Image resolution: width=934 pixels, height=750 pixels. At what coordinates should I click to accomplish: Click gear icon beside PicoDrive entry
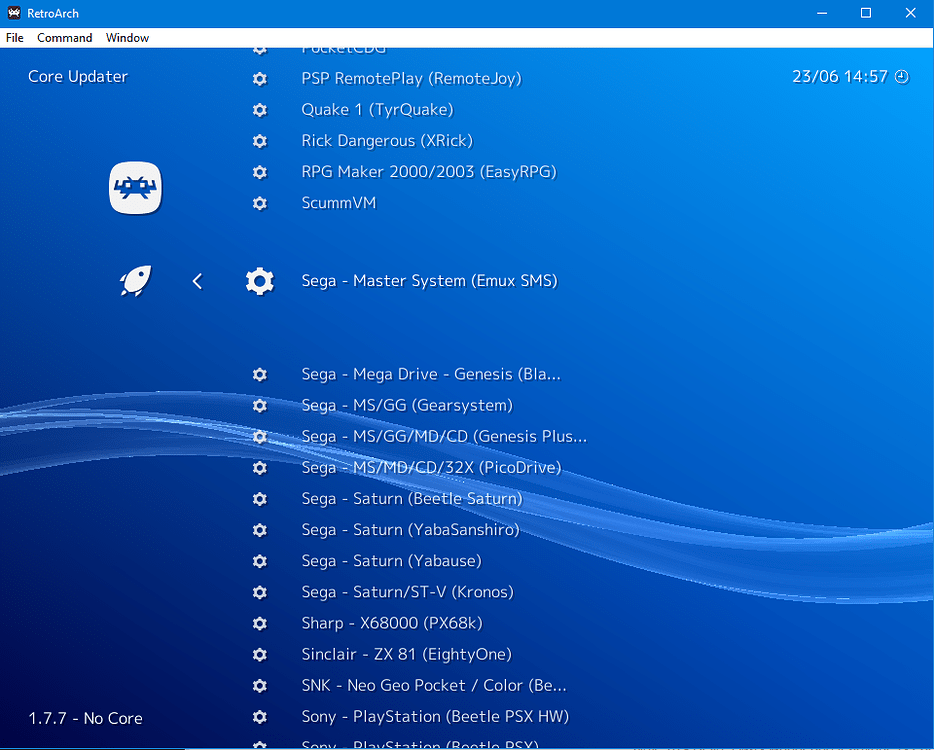click(260, 468)
